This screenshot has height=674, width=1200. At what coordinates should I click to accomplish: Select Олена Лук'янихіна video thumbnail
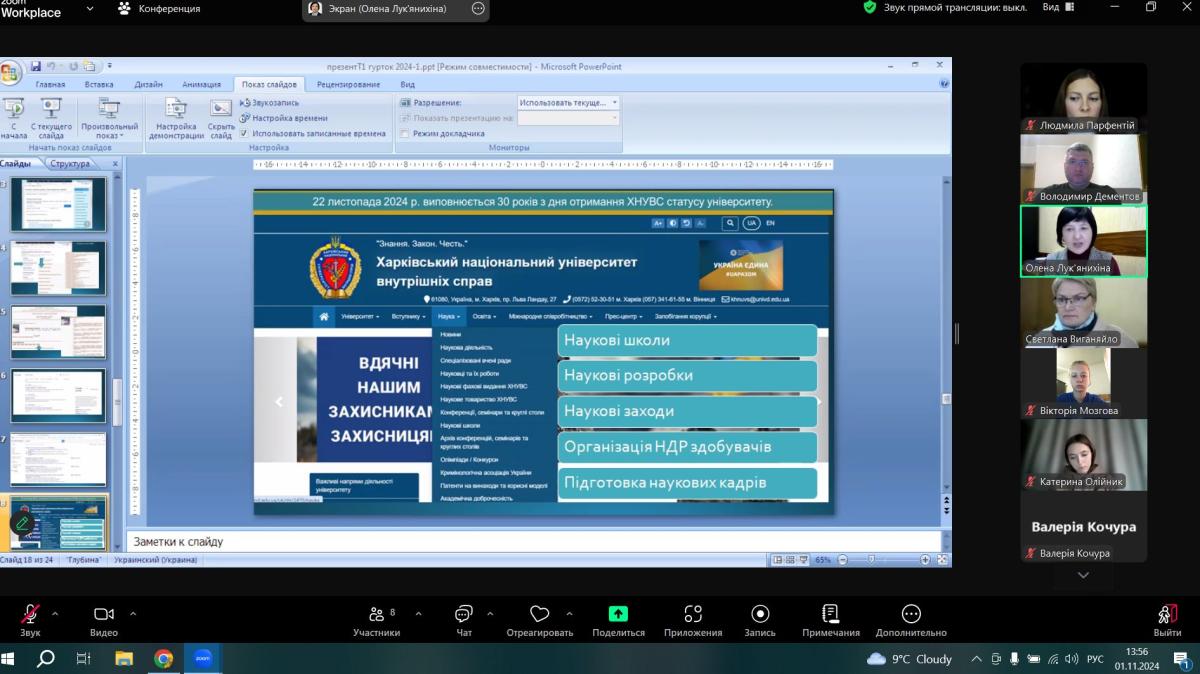coord(1083,241)
